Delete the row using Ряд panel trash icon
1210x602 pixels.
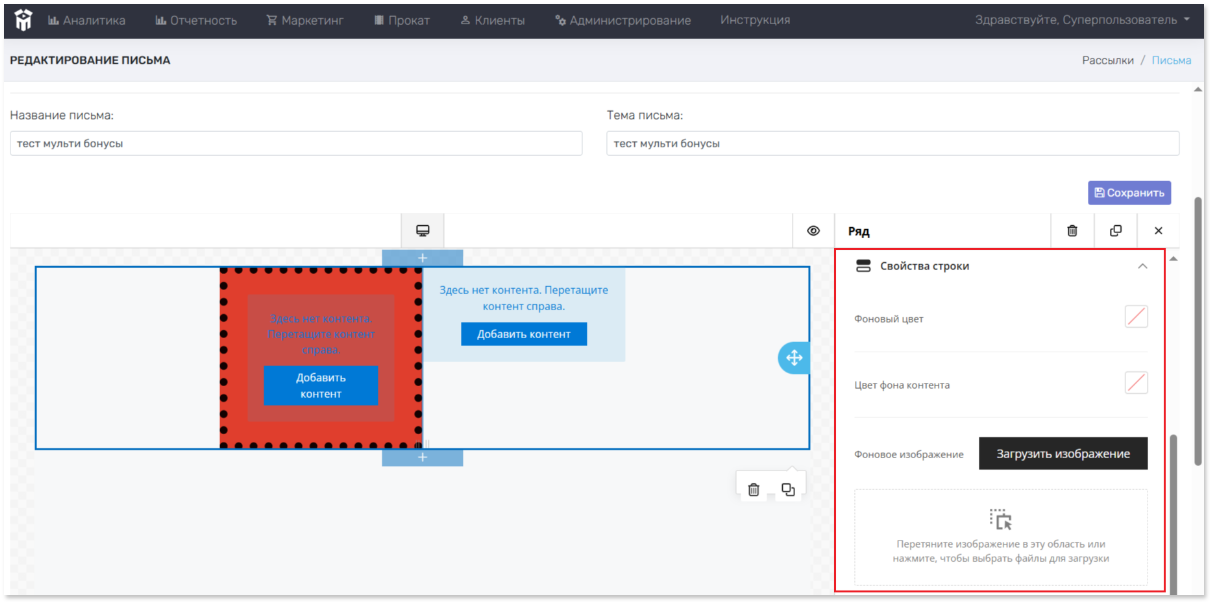click(1072, 231)
